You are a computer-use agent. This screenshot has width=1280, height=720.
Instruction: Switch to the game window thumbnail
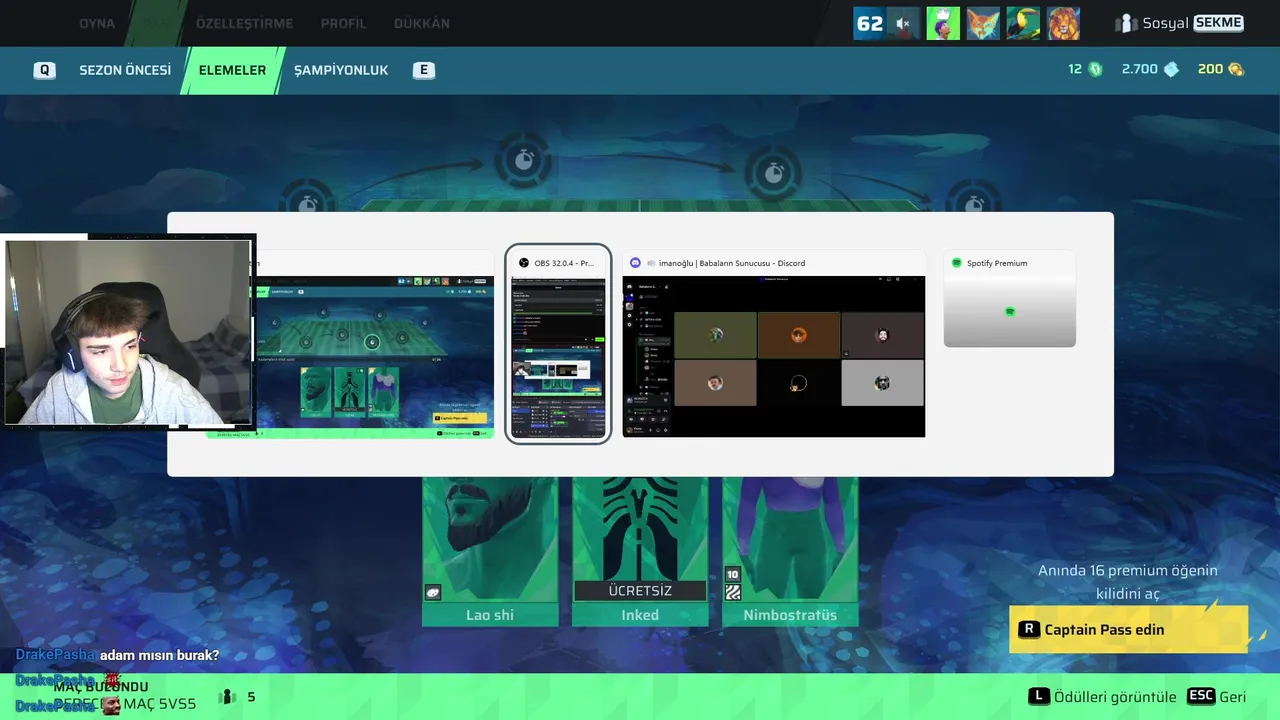pos(374,357)
